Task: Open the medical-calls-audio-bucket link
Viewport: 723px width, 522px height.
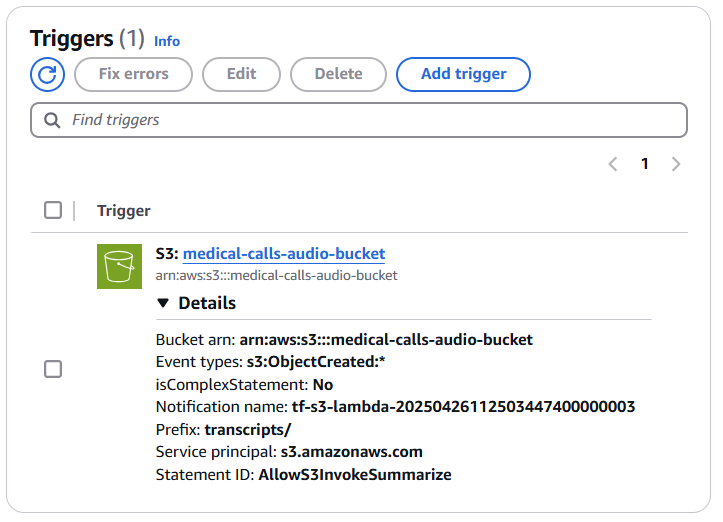Action: 283,254
